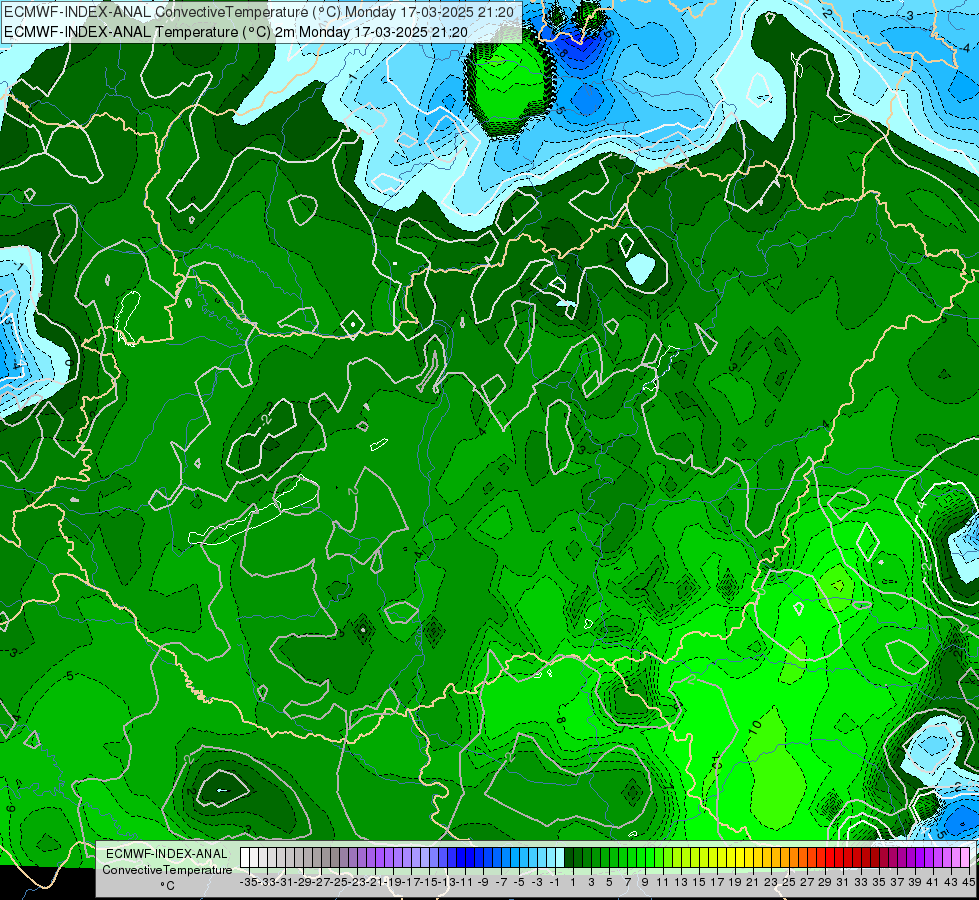
Task: Pick the white swatch at scale's cold end
Action: click(x=245, y=857)
